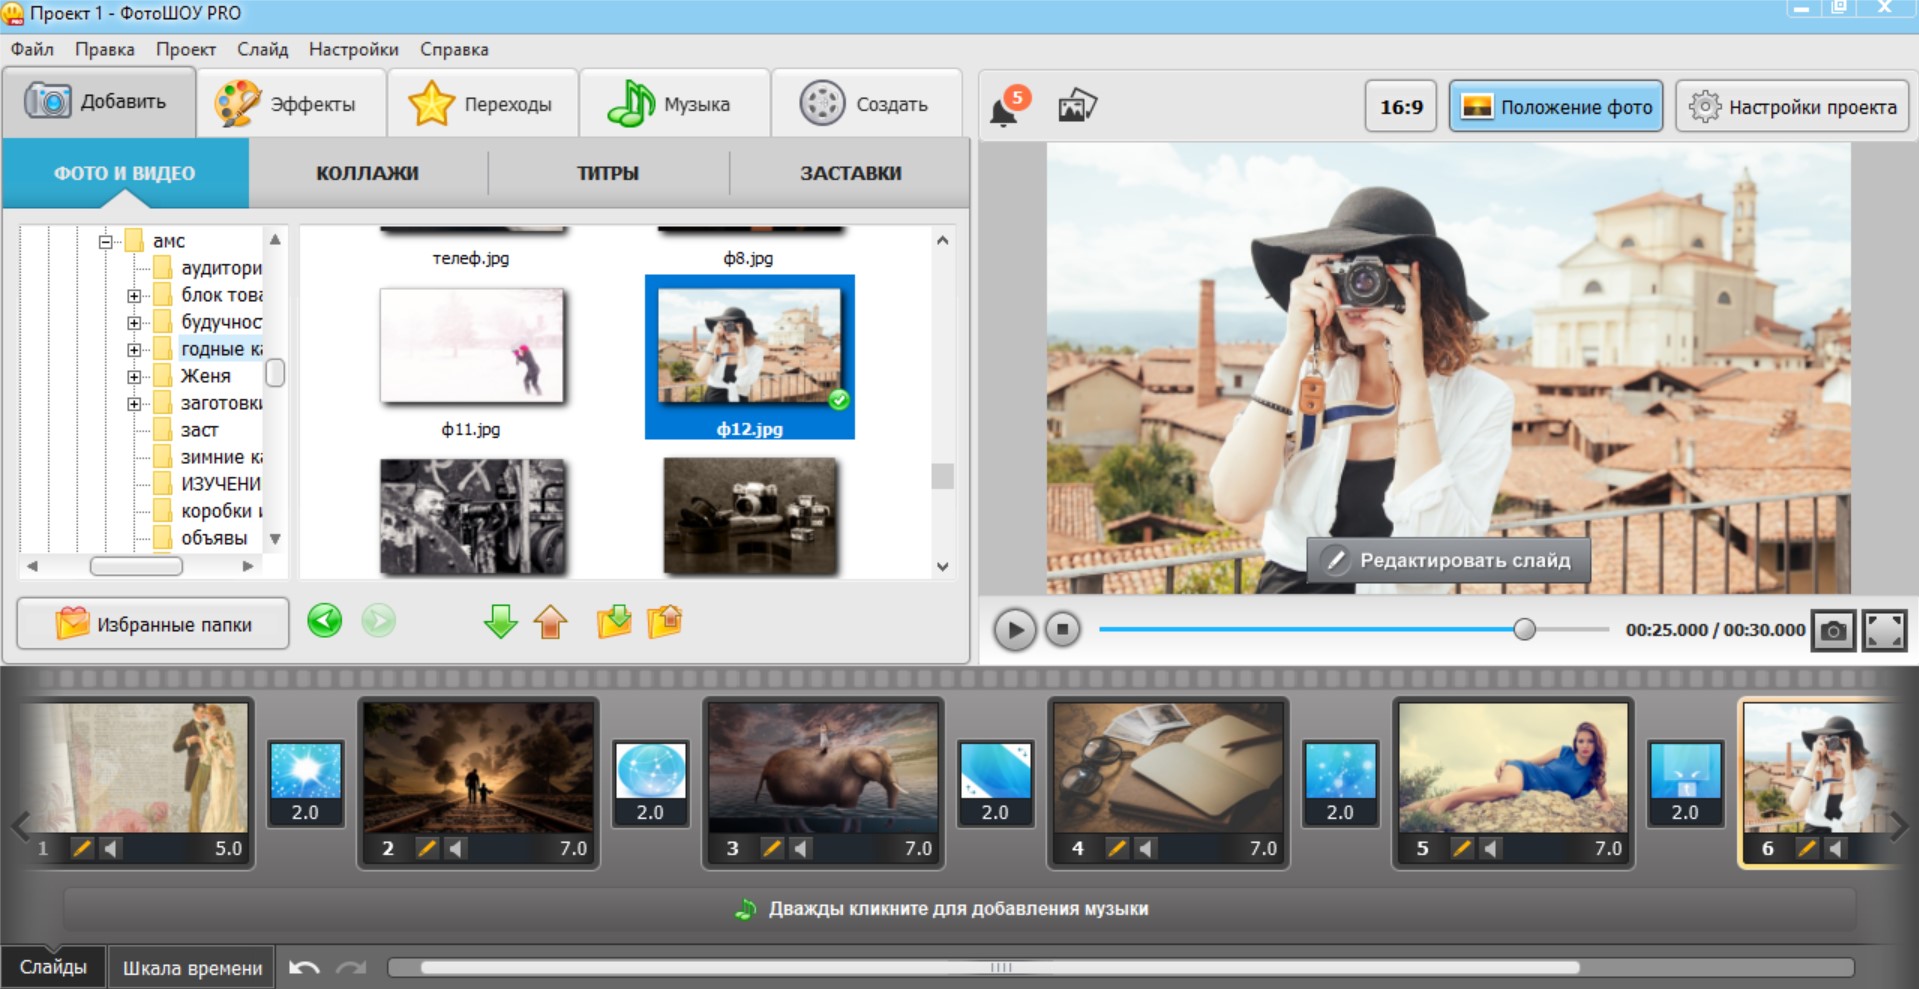Click transition icon between slides 2 and 3
The image size is (1919, 989).
[x=650, y=783]
